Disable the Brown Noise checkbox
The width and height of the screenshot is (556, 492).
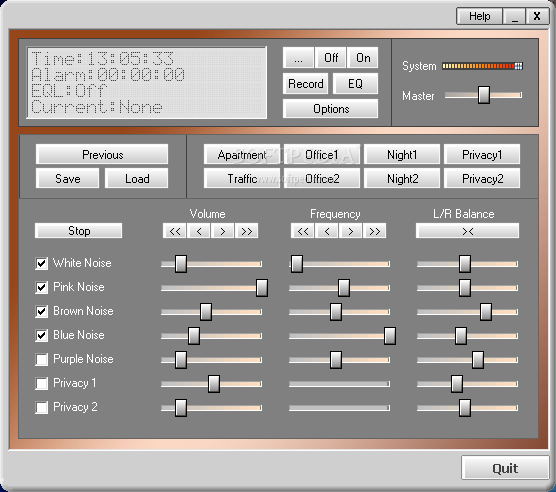[41, 312]
